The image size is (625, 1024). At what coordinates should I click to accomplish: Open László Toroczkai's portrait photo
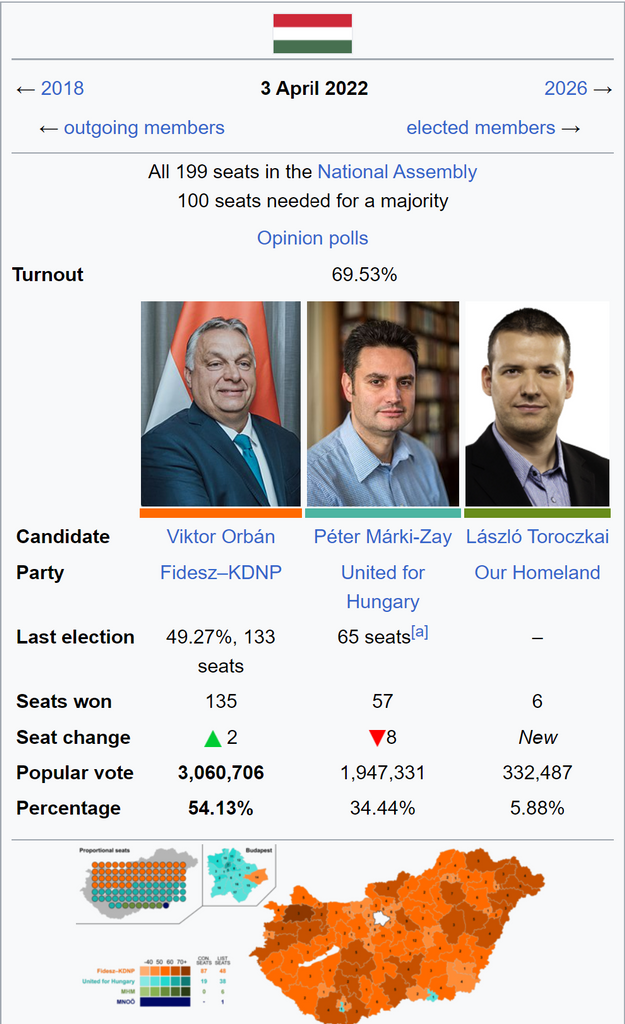coord(537,403)
